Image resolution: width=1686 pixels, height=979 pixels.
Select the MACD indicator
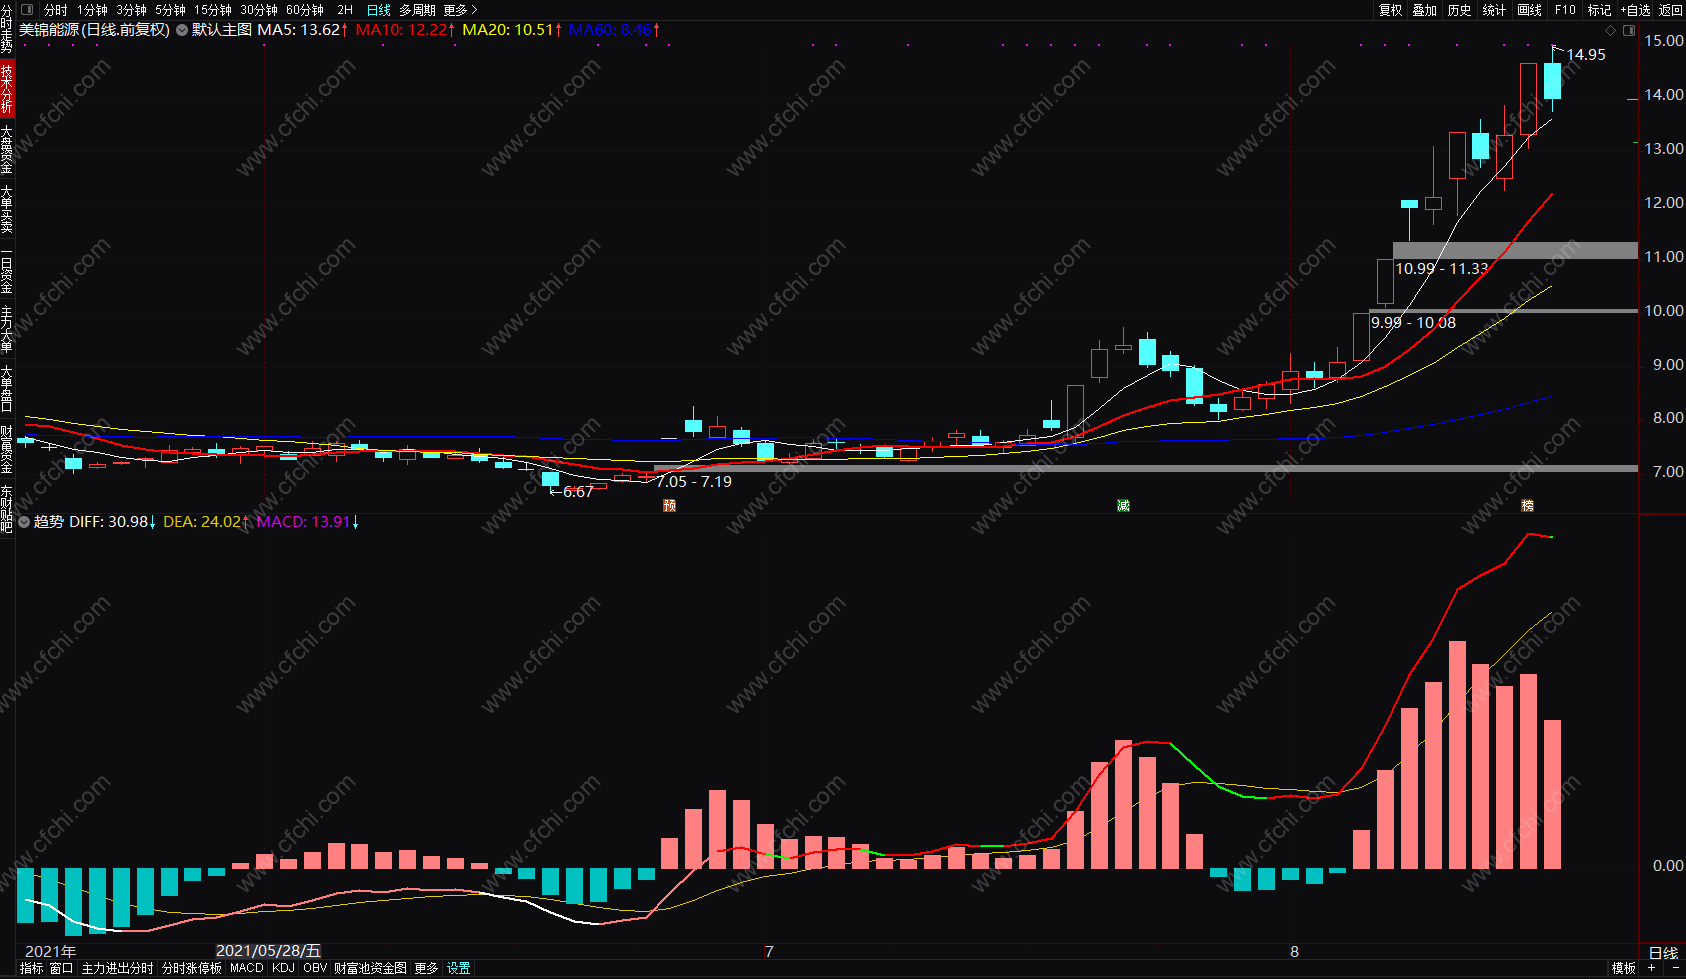247,968
